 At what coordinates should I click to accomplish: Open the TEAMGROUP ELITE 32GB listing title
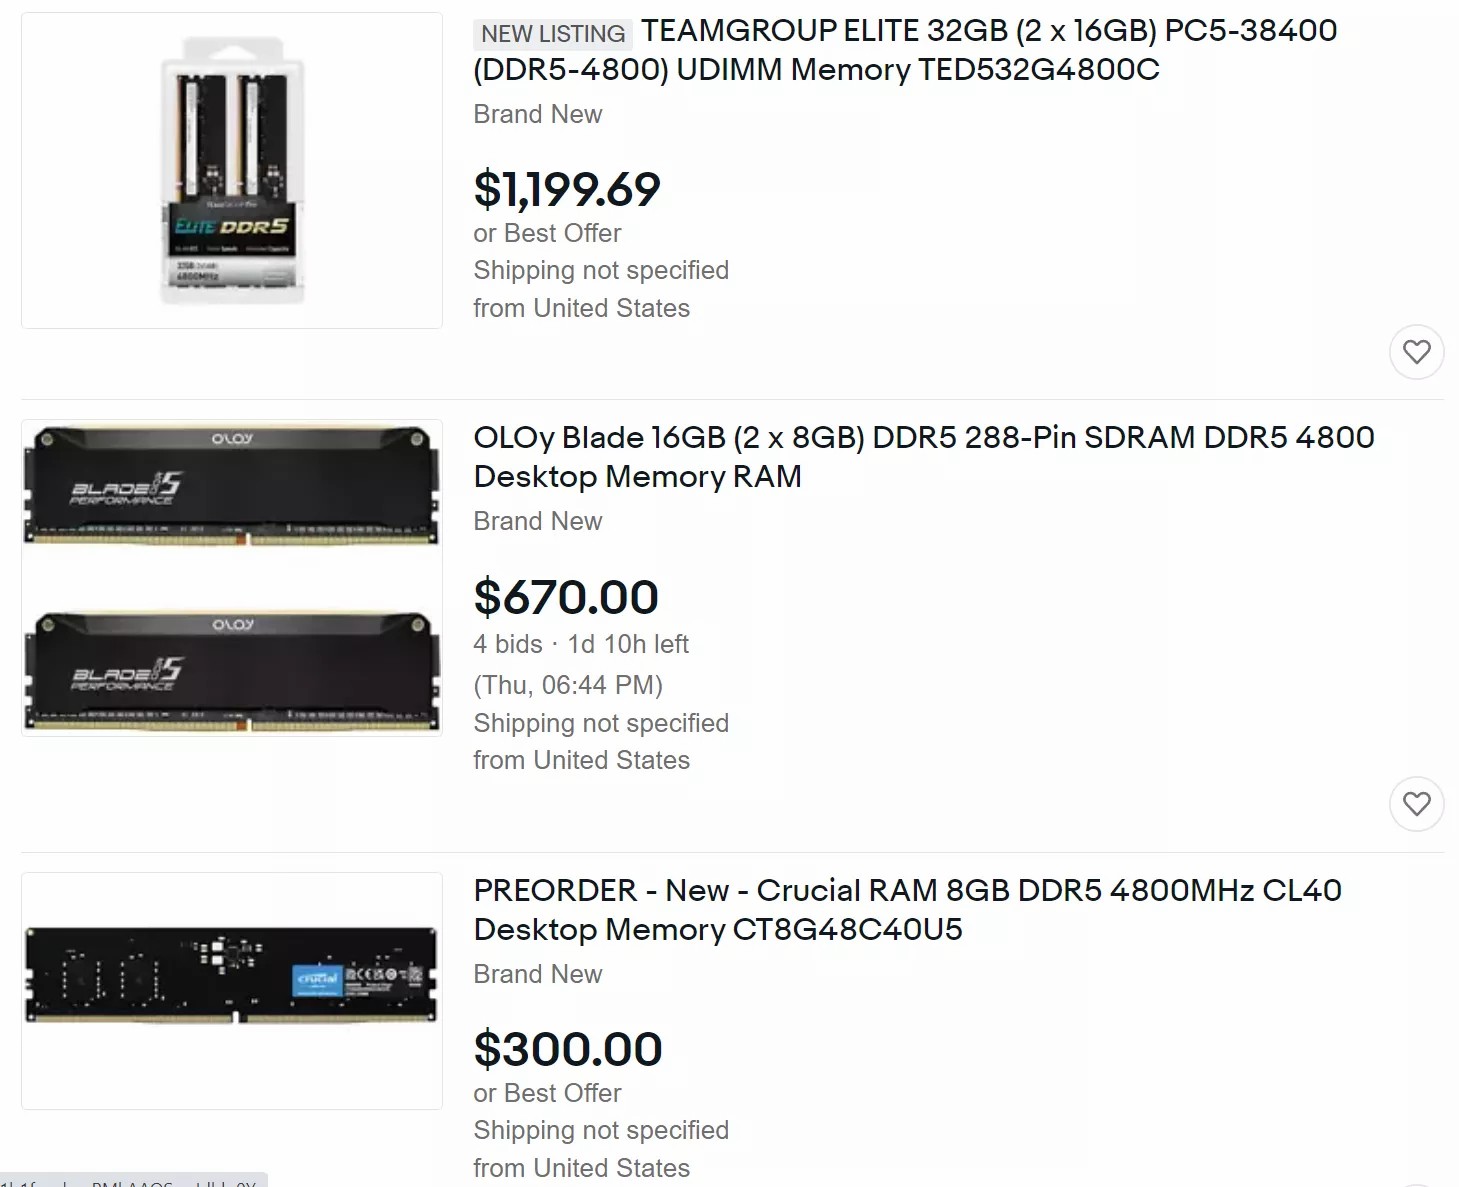(x=905, y=50)
